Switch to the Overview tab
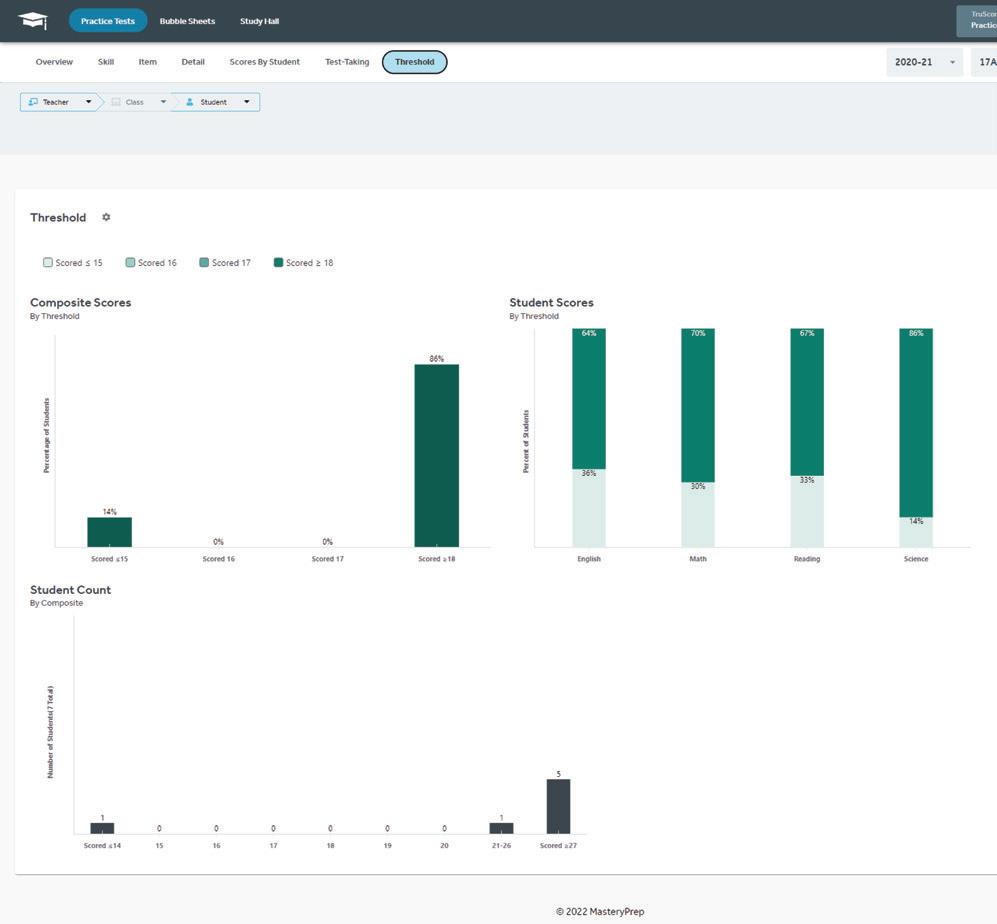Image resolution: width=997 pixels, height=924 pixels. point(54,62)
